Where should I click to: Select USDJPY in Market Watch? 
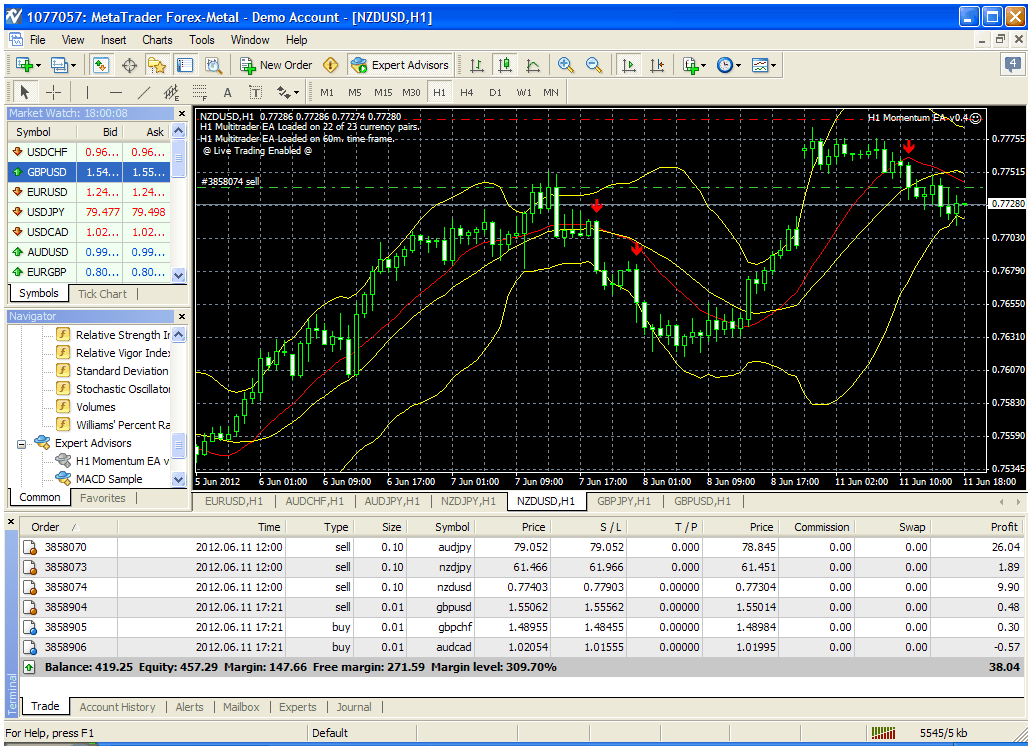90,212
